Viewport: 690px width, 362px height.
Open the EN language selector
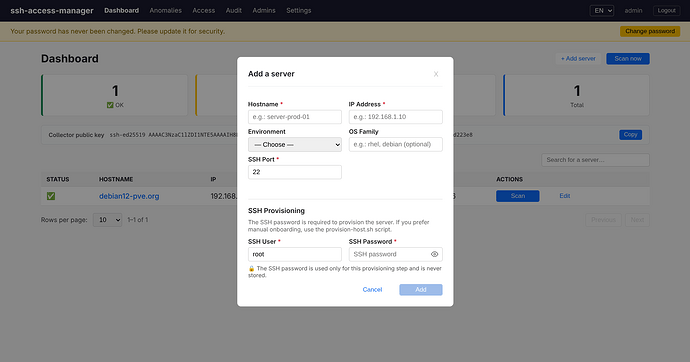pos(602,11)
